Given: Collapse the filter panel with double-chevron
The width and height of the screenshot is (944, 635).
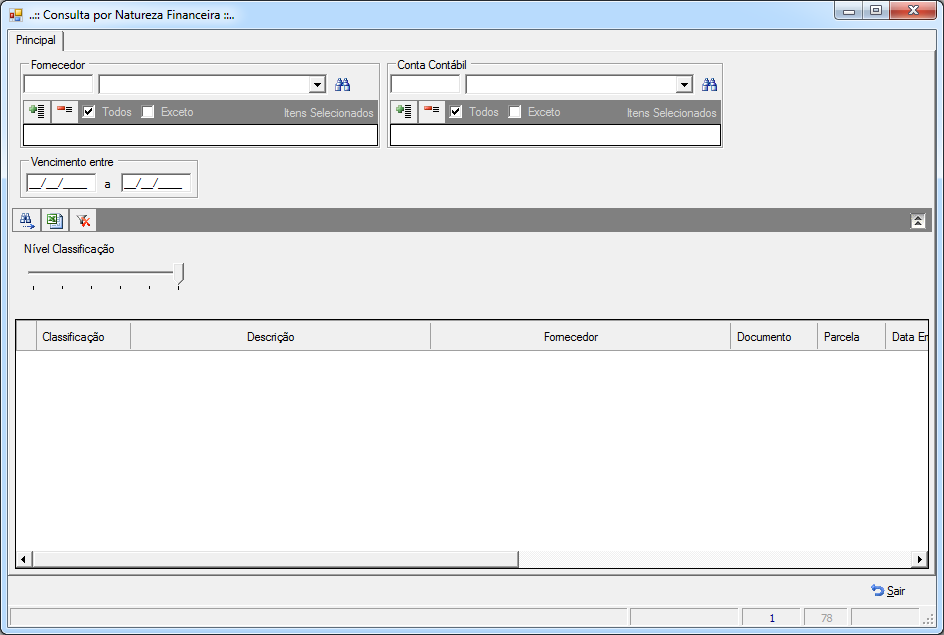Looking at the screenshot, I should (918, 221).
